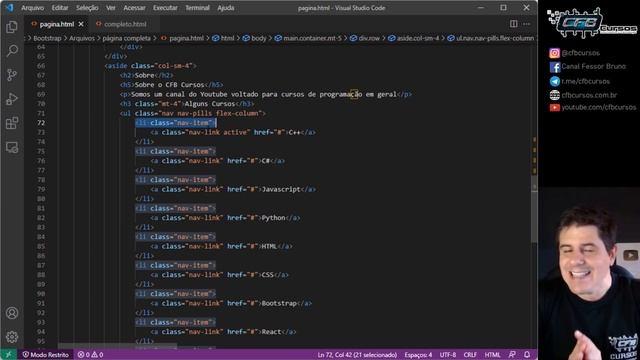
Task: Click the Alguns Cursos heading text in code
Action: tap(210, 104)
